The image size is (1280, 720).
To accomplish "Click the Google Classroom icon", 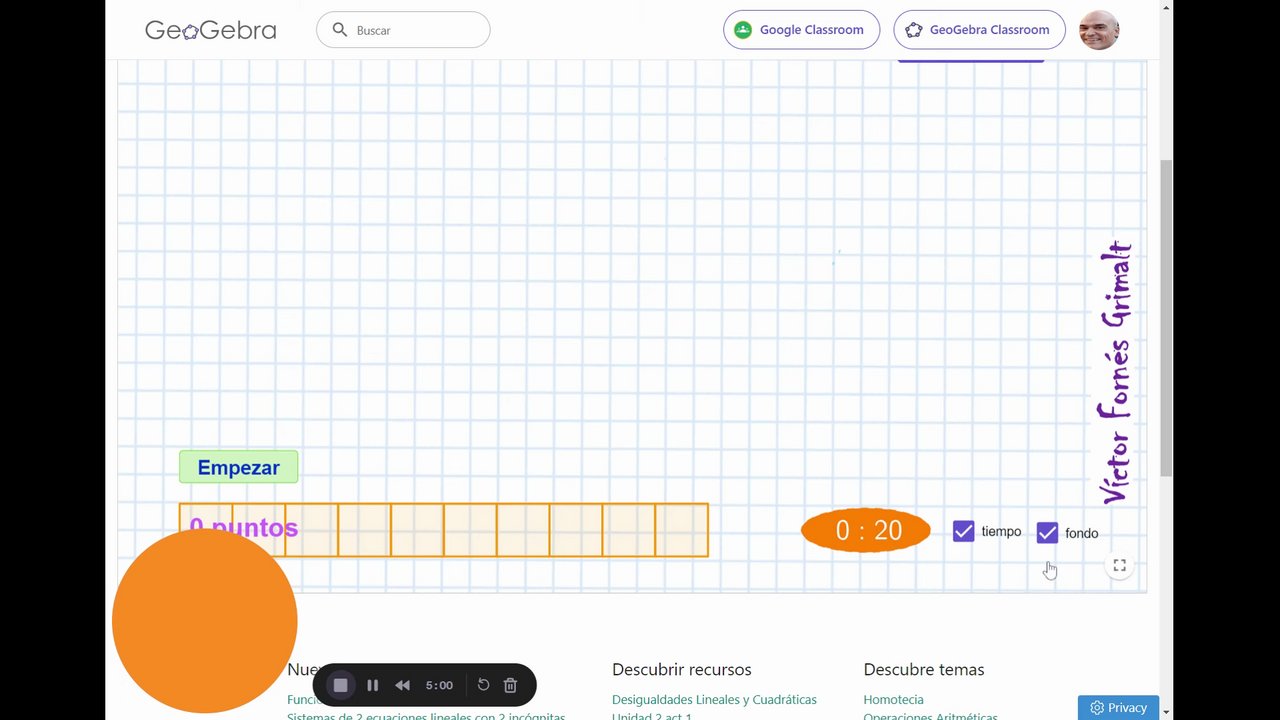I will 743,30.
